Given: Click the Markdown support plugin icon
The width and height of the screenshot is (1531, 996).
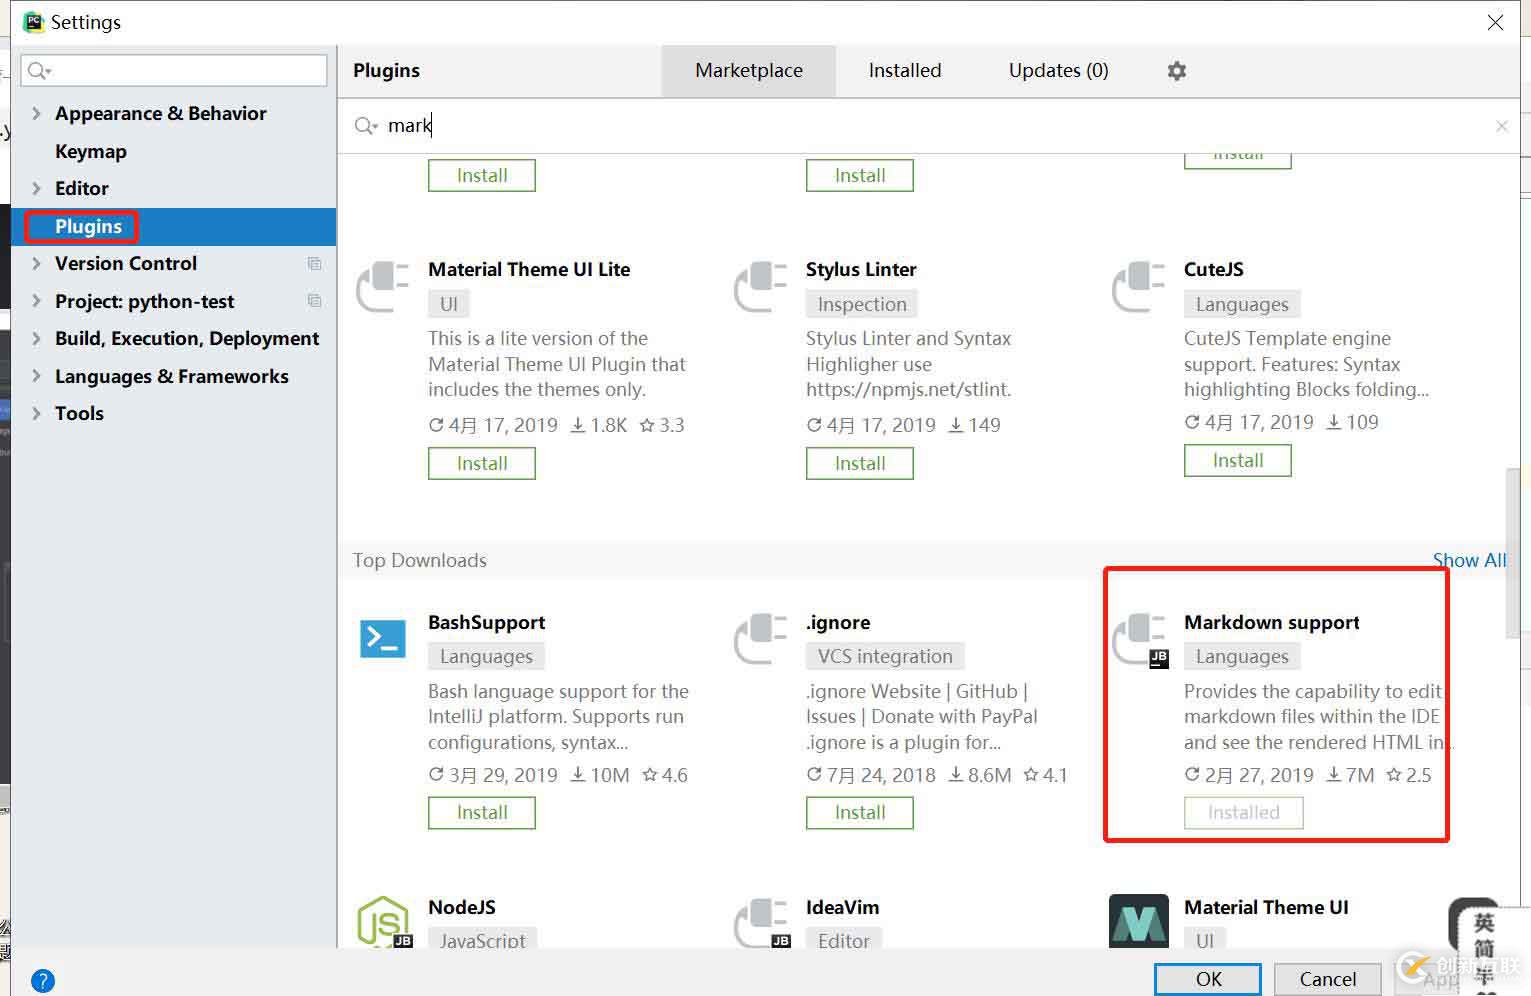Looking at the screenshot, I should click(x=1141, y=640).
